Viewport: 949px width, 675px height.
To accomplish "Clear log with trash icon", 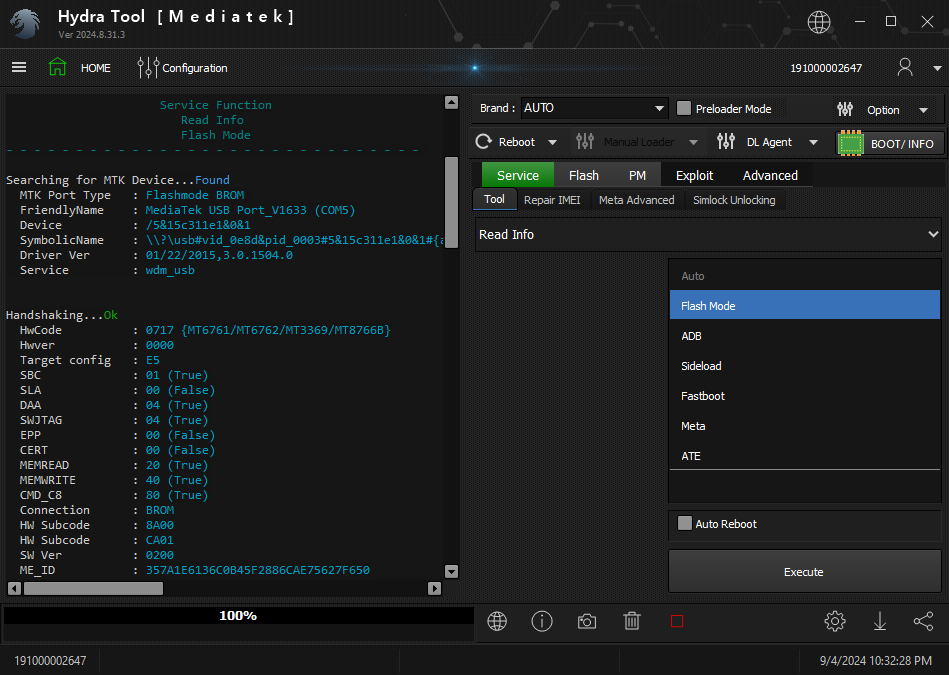I will click(632, 621).
